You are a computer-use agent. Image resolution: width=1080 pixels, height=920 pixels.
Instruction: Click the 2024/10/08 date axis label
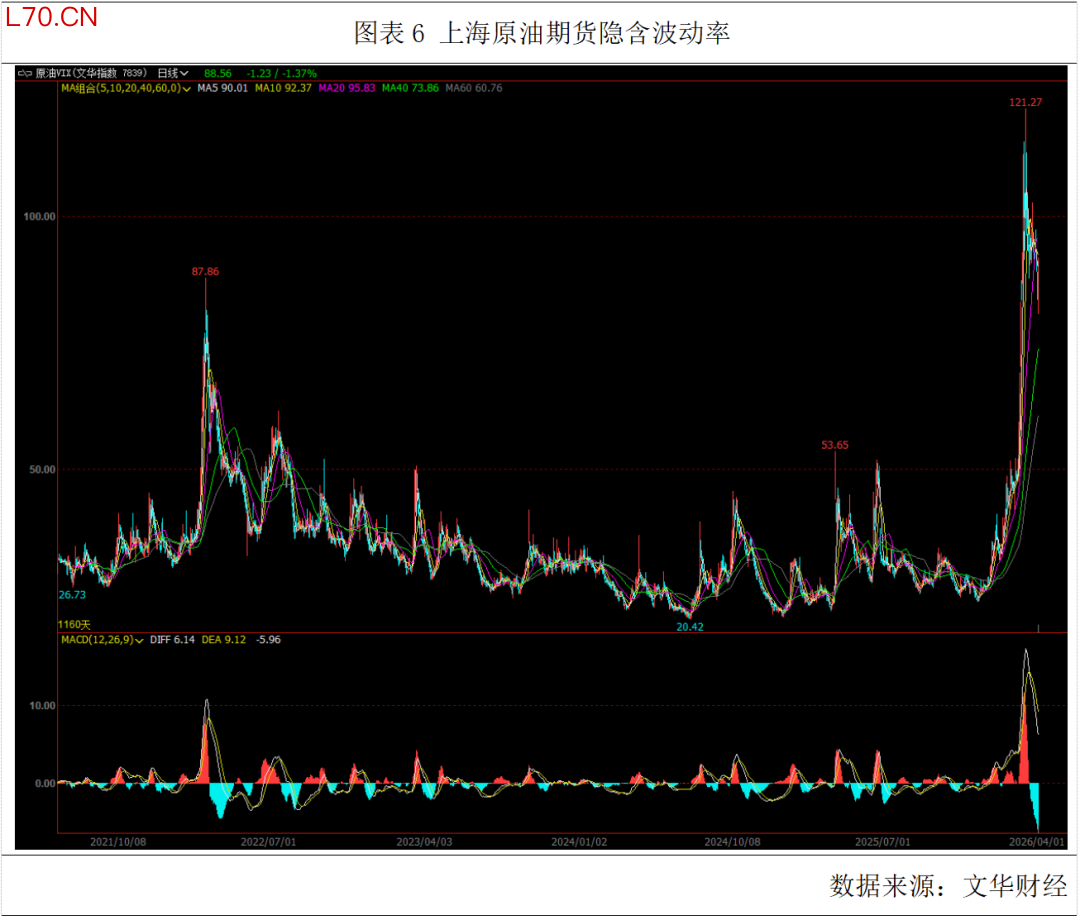[x=732, y=843]
